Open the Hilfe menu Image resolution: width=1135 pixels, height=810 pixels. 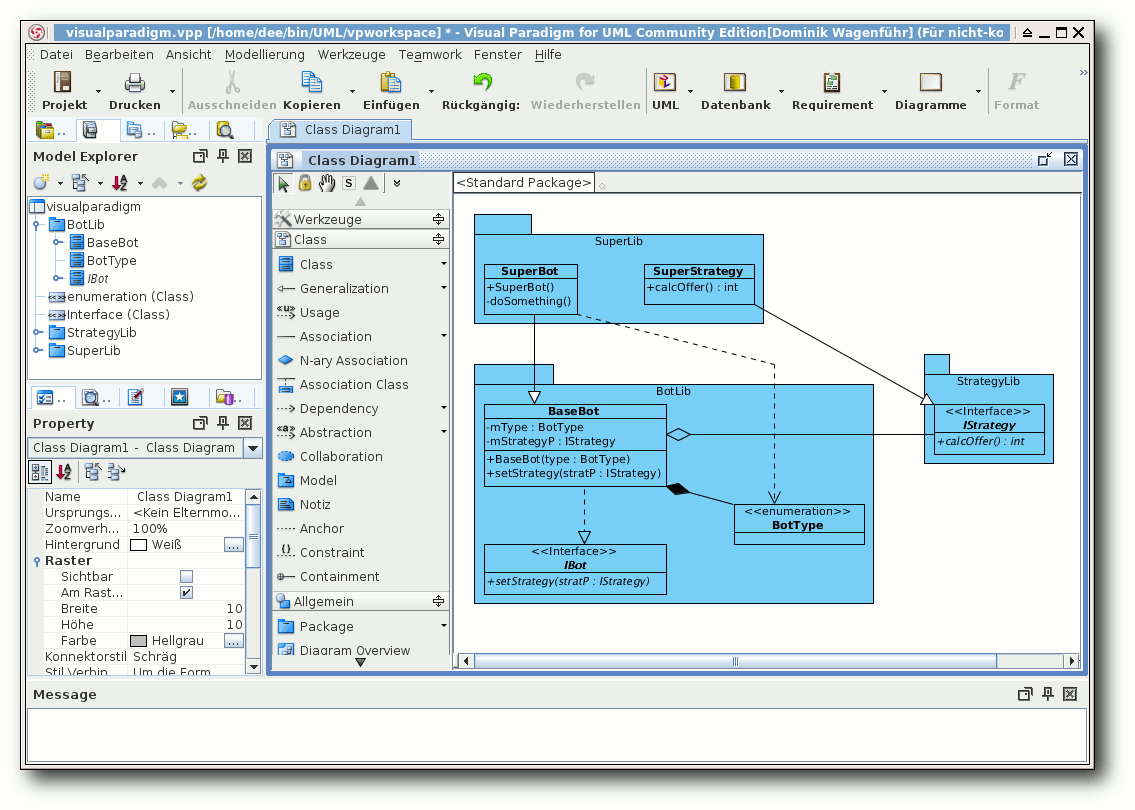click(x=548, y=55)
